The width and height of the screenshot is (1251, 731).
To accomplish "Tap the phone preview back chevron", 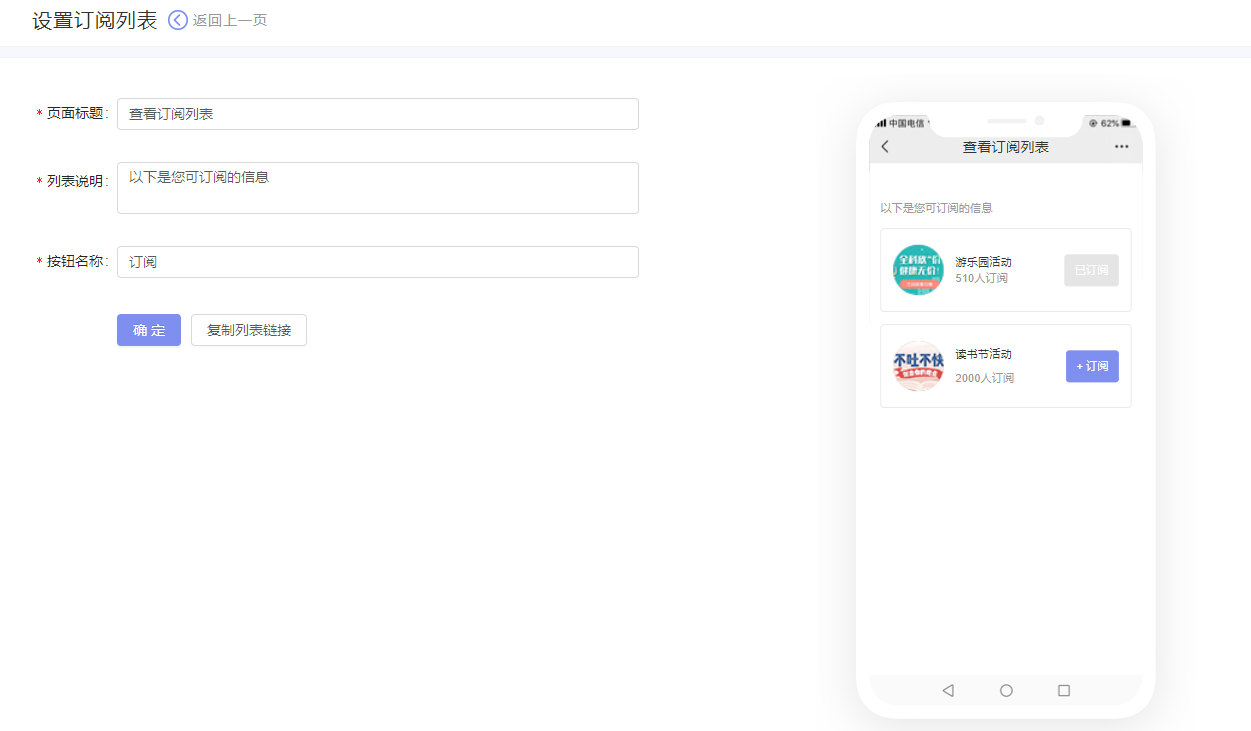I will coord(885,147).
